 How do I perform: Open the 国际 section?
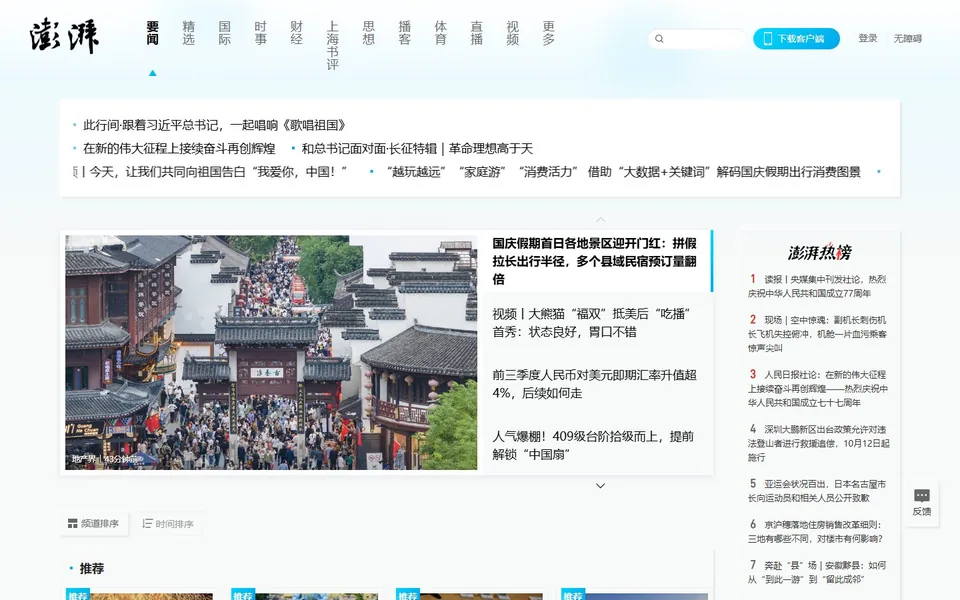tap(225, 33)
